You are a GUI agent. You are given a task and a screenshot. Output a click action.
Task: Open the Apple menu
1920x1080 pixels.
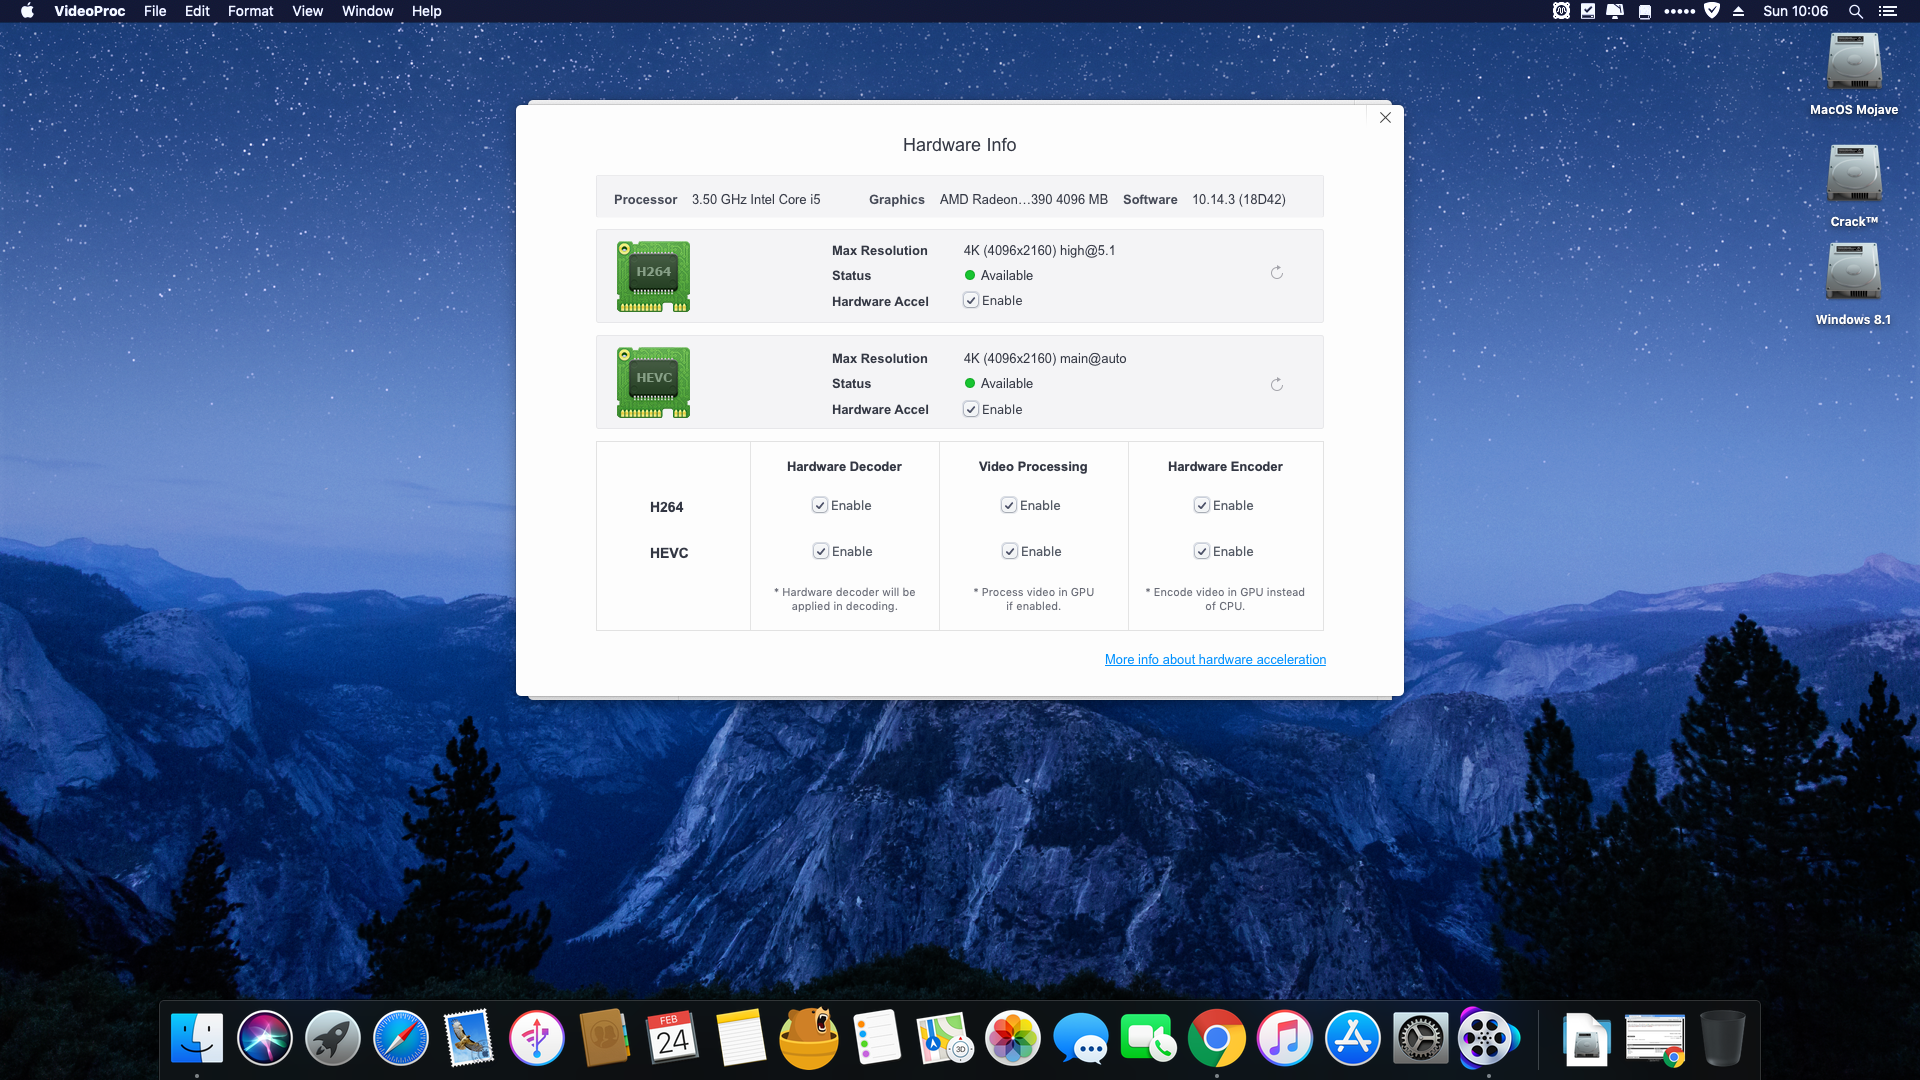click(x=27, y=11)
